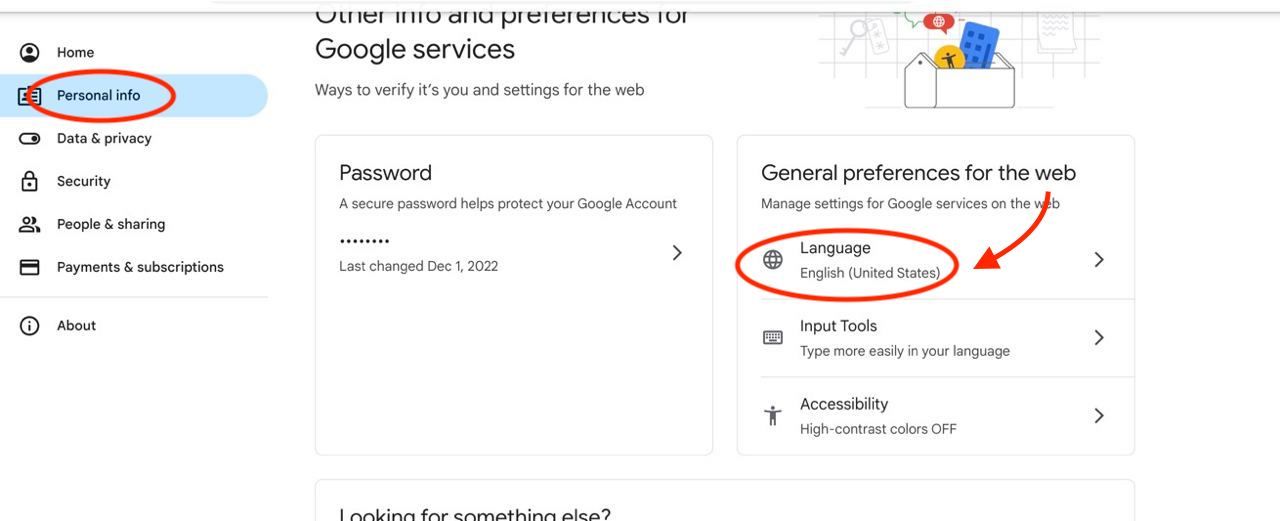This screenshot has height=521, width=1280.
Task: Select Security in the sidebar
Action: (x=83, y=182)
